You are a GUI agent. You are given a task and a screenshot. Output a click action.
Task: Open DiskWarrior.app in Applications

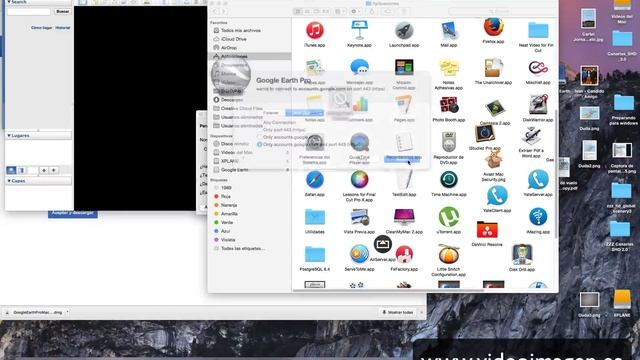(x=538, y=105)
